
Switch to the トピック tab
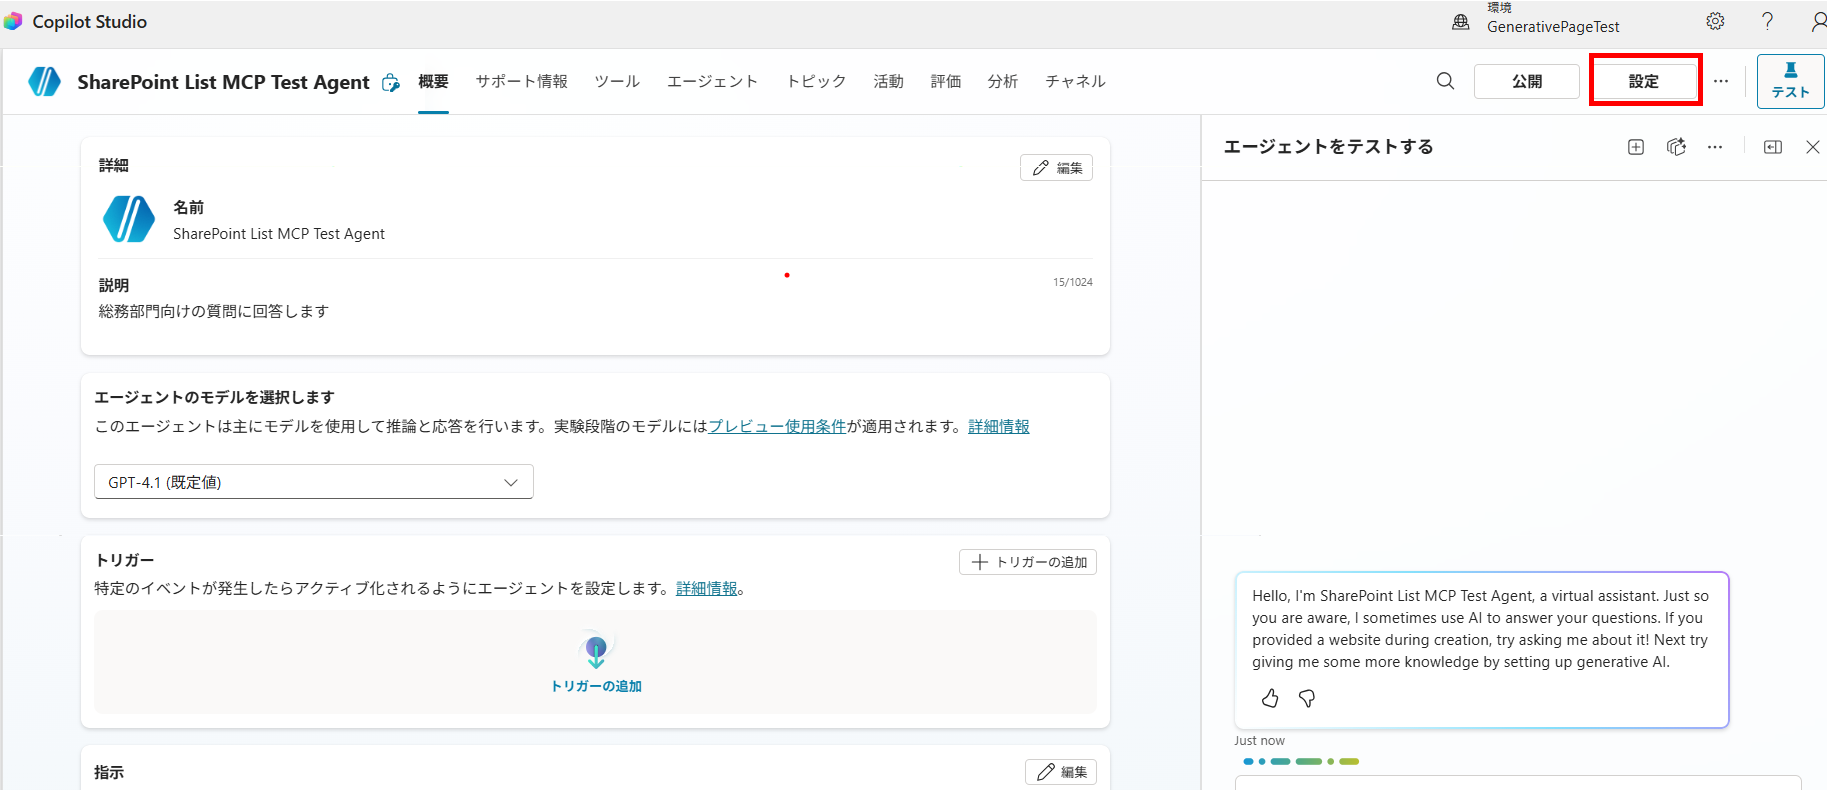tap(816, 81)
